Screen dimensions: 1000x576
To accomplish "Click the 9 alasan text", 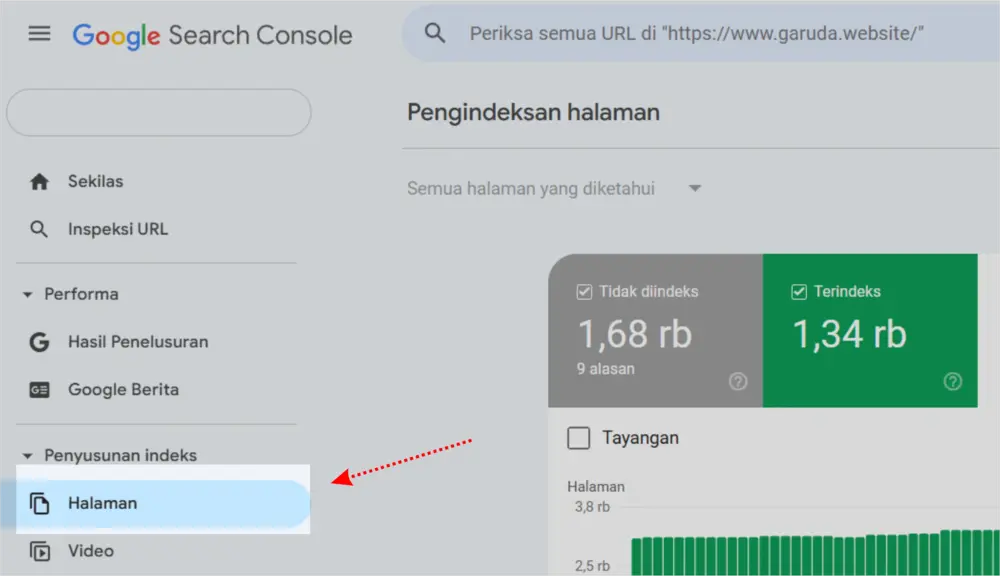I will [x=605, y=369].
